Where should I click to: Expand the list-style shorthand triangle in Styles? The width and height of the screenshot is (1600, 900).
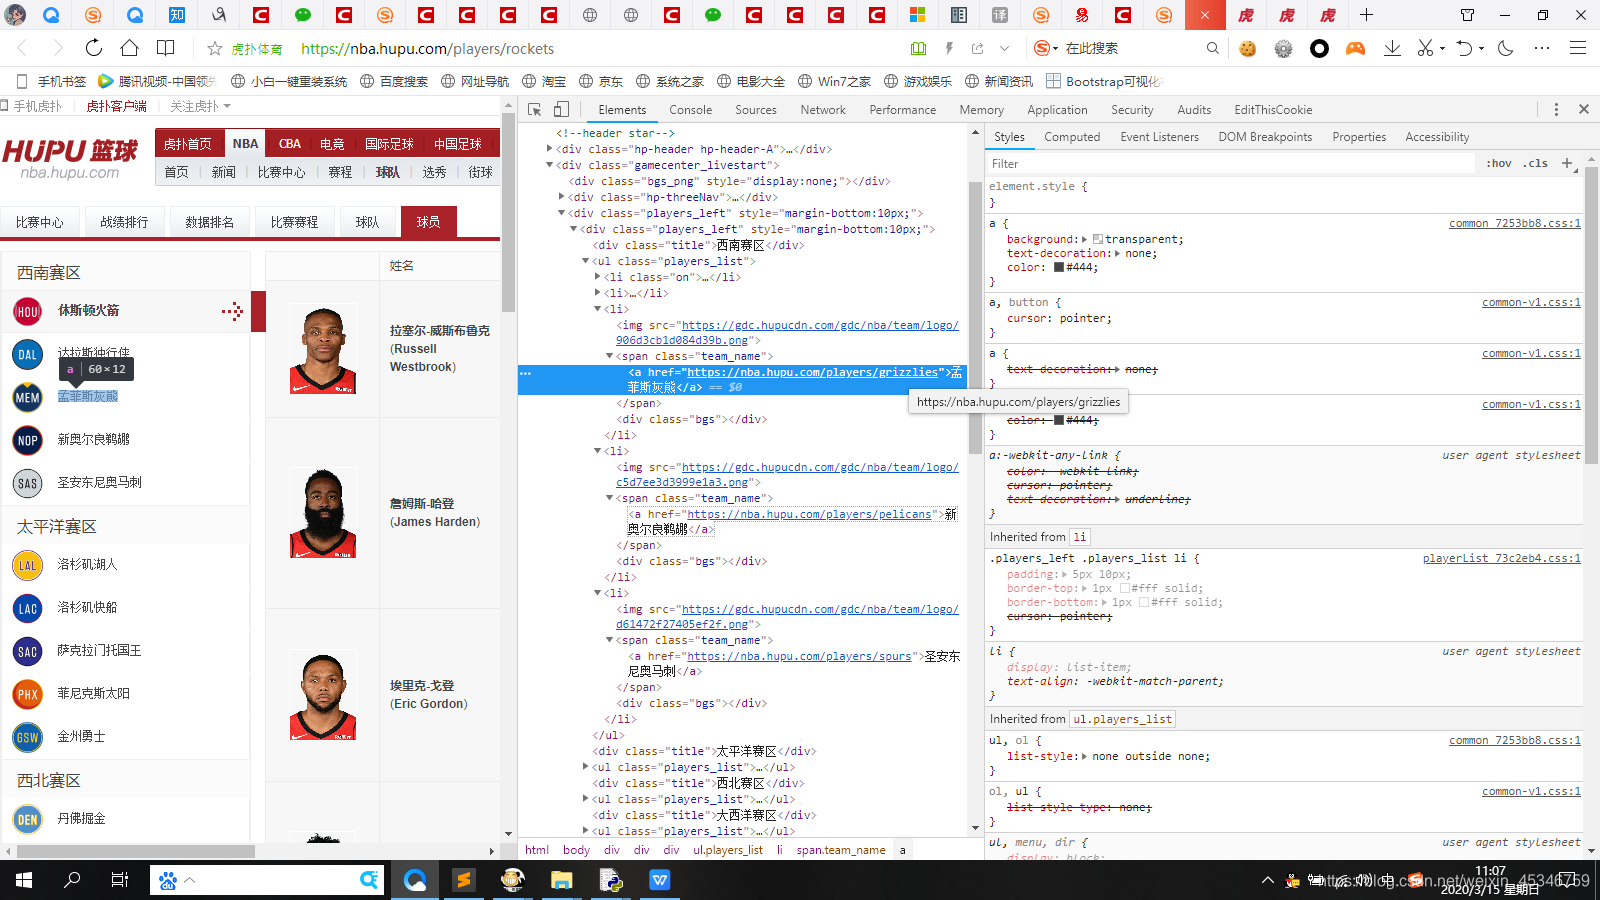coord(1086,756)
